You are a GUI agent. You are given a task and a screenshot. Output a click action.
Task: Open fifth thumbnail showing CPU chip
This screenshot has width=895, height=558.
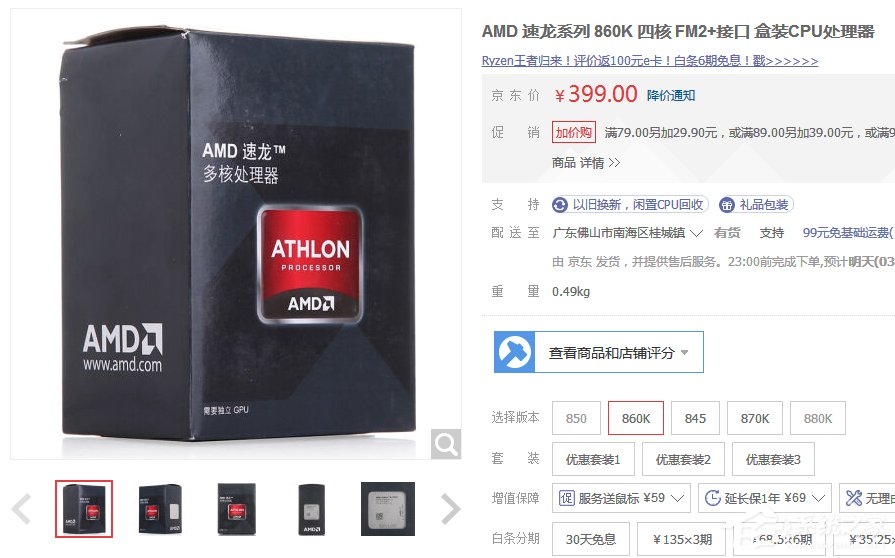point(388,509)
